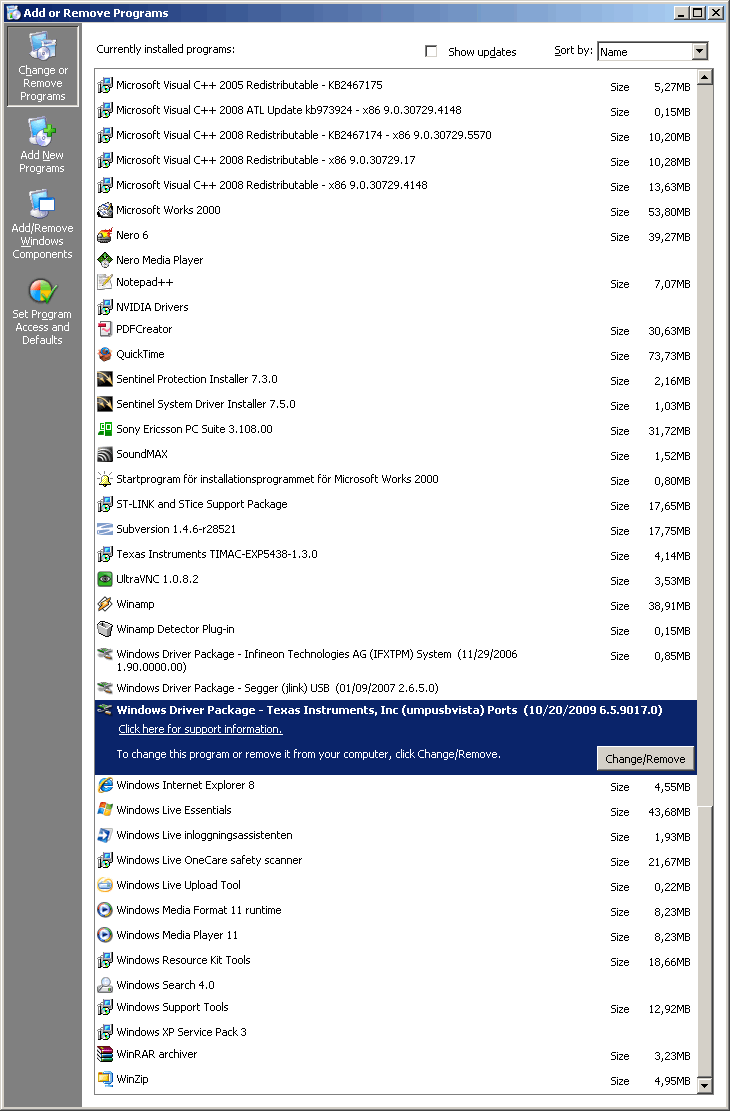This screenshot has height=1111, width=730.
Task: Click the Sony Ericsson PC Suite icon
Action: (105, 429)
